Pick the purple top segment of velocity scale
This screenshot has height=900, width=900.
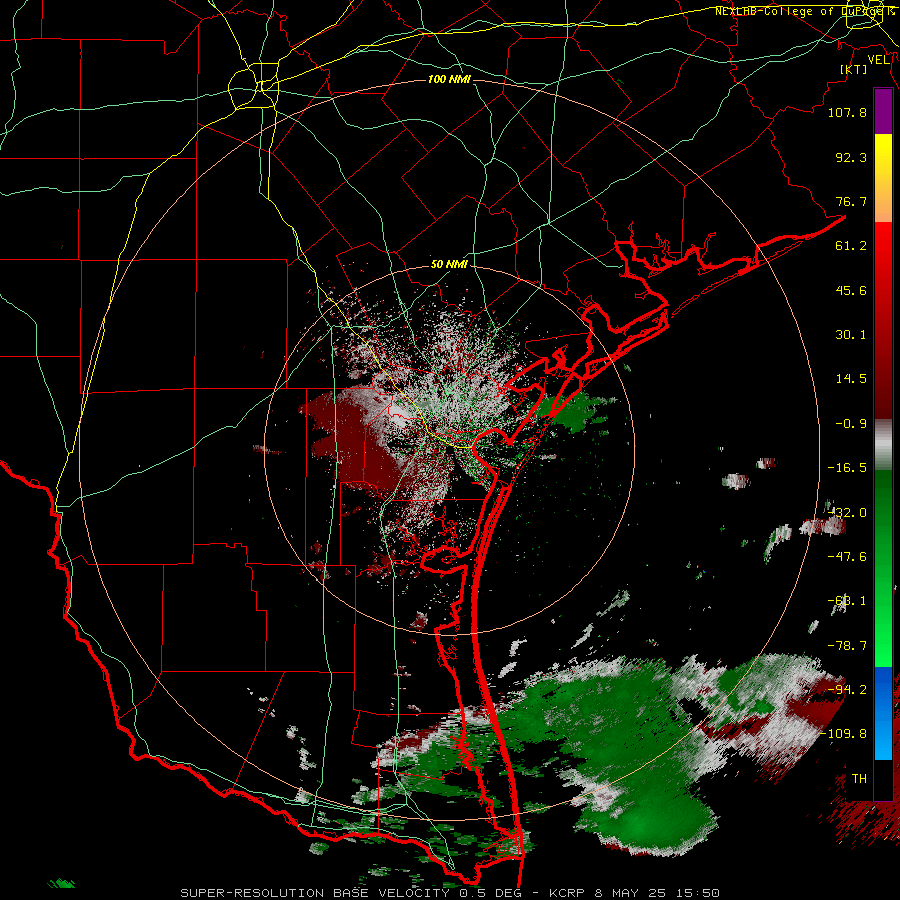(x=883, y=112)
